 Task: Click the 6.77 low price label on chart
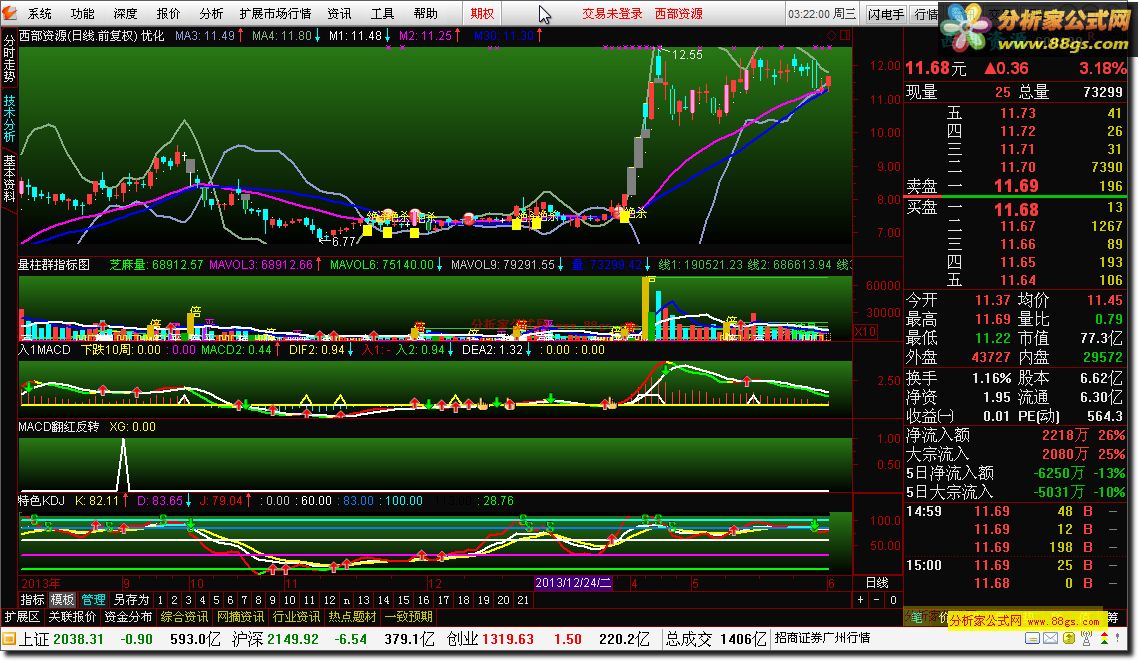click(344, 241)
